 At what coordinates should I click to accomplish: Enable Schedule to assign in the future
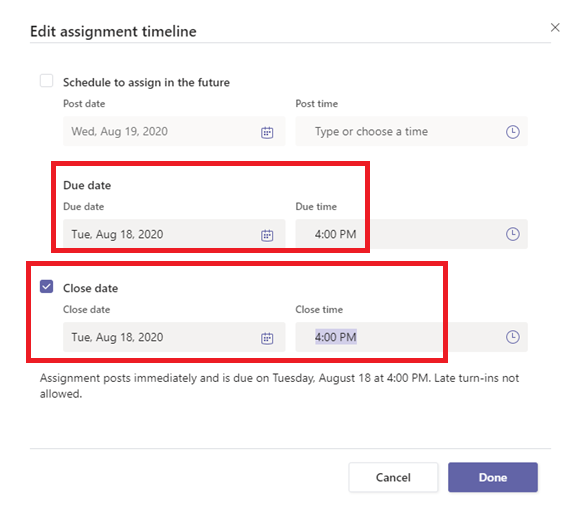coord(47,81)
